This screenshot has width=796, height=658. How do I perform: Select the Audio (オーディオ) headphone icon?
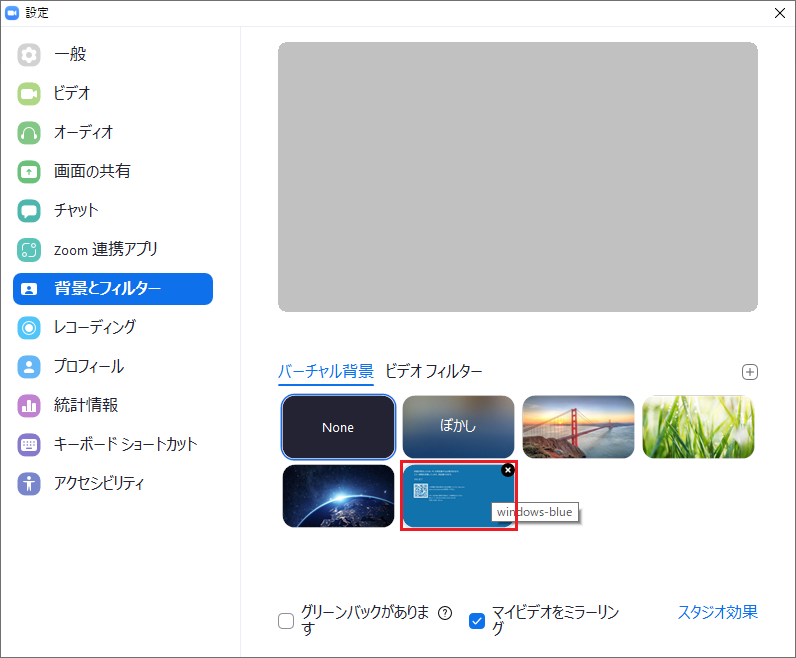point(29,132)
